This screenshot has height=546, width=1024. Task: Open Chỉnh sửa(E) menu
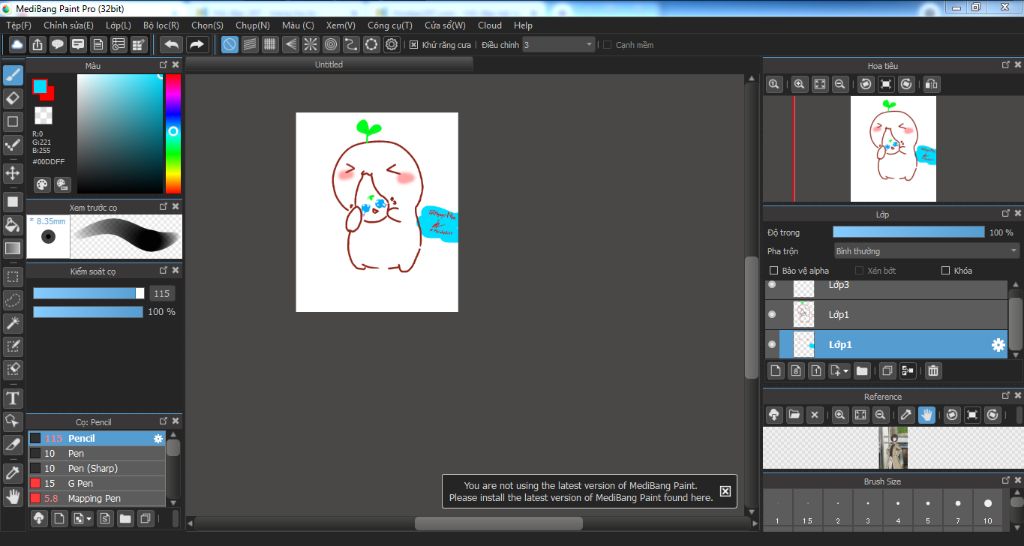point(69,25)
